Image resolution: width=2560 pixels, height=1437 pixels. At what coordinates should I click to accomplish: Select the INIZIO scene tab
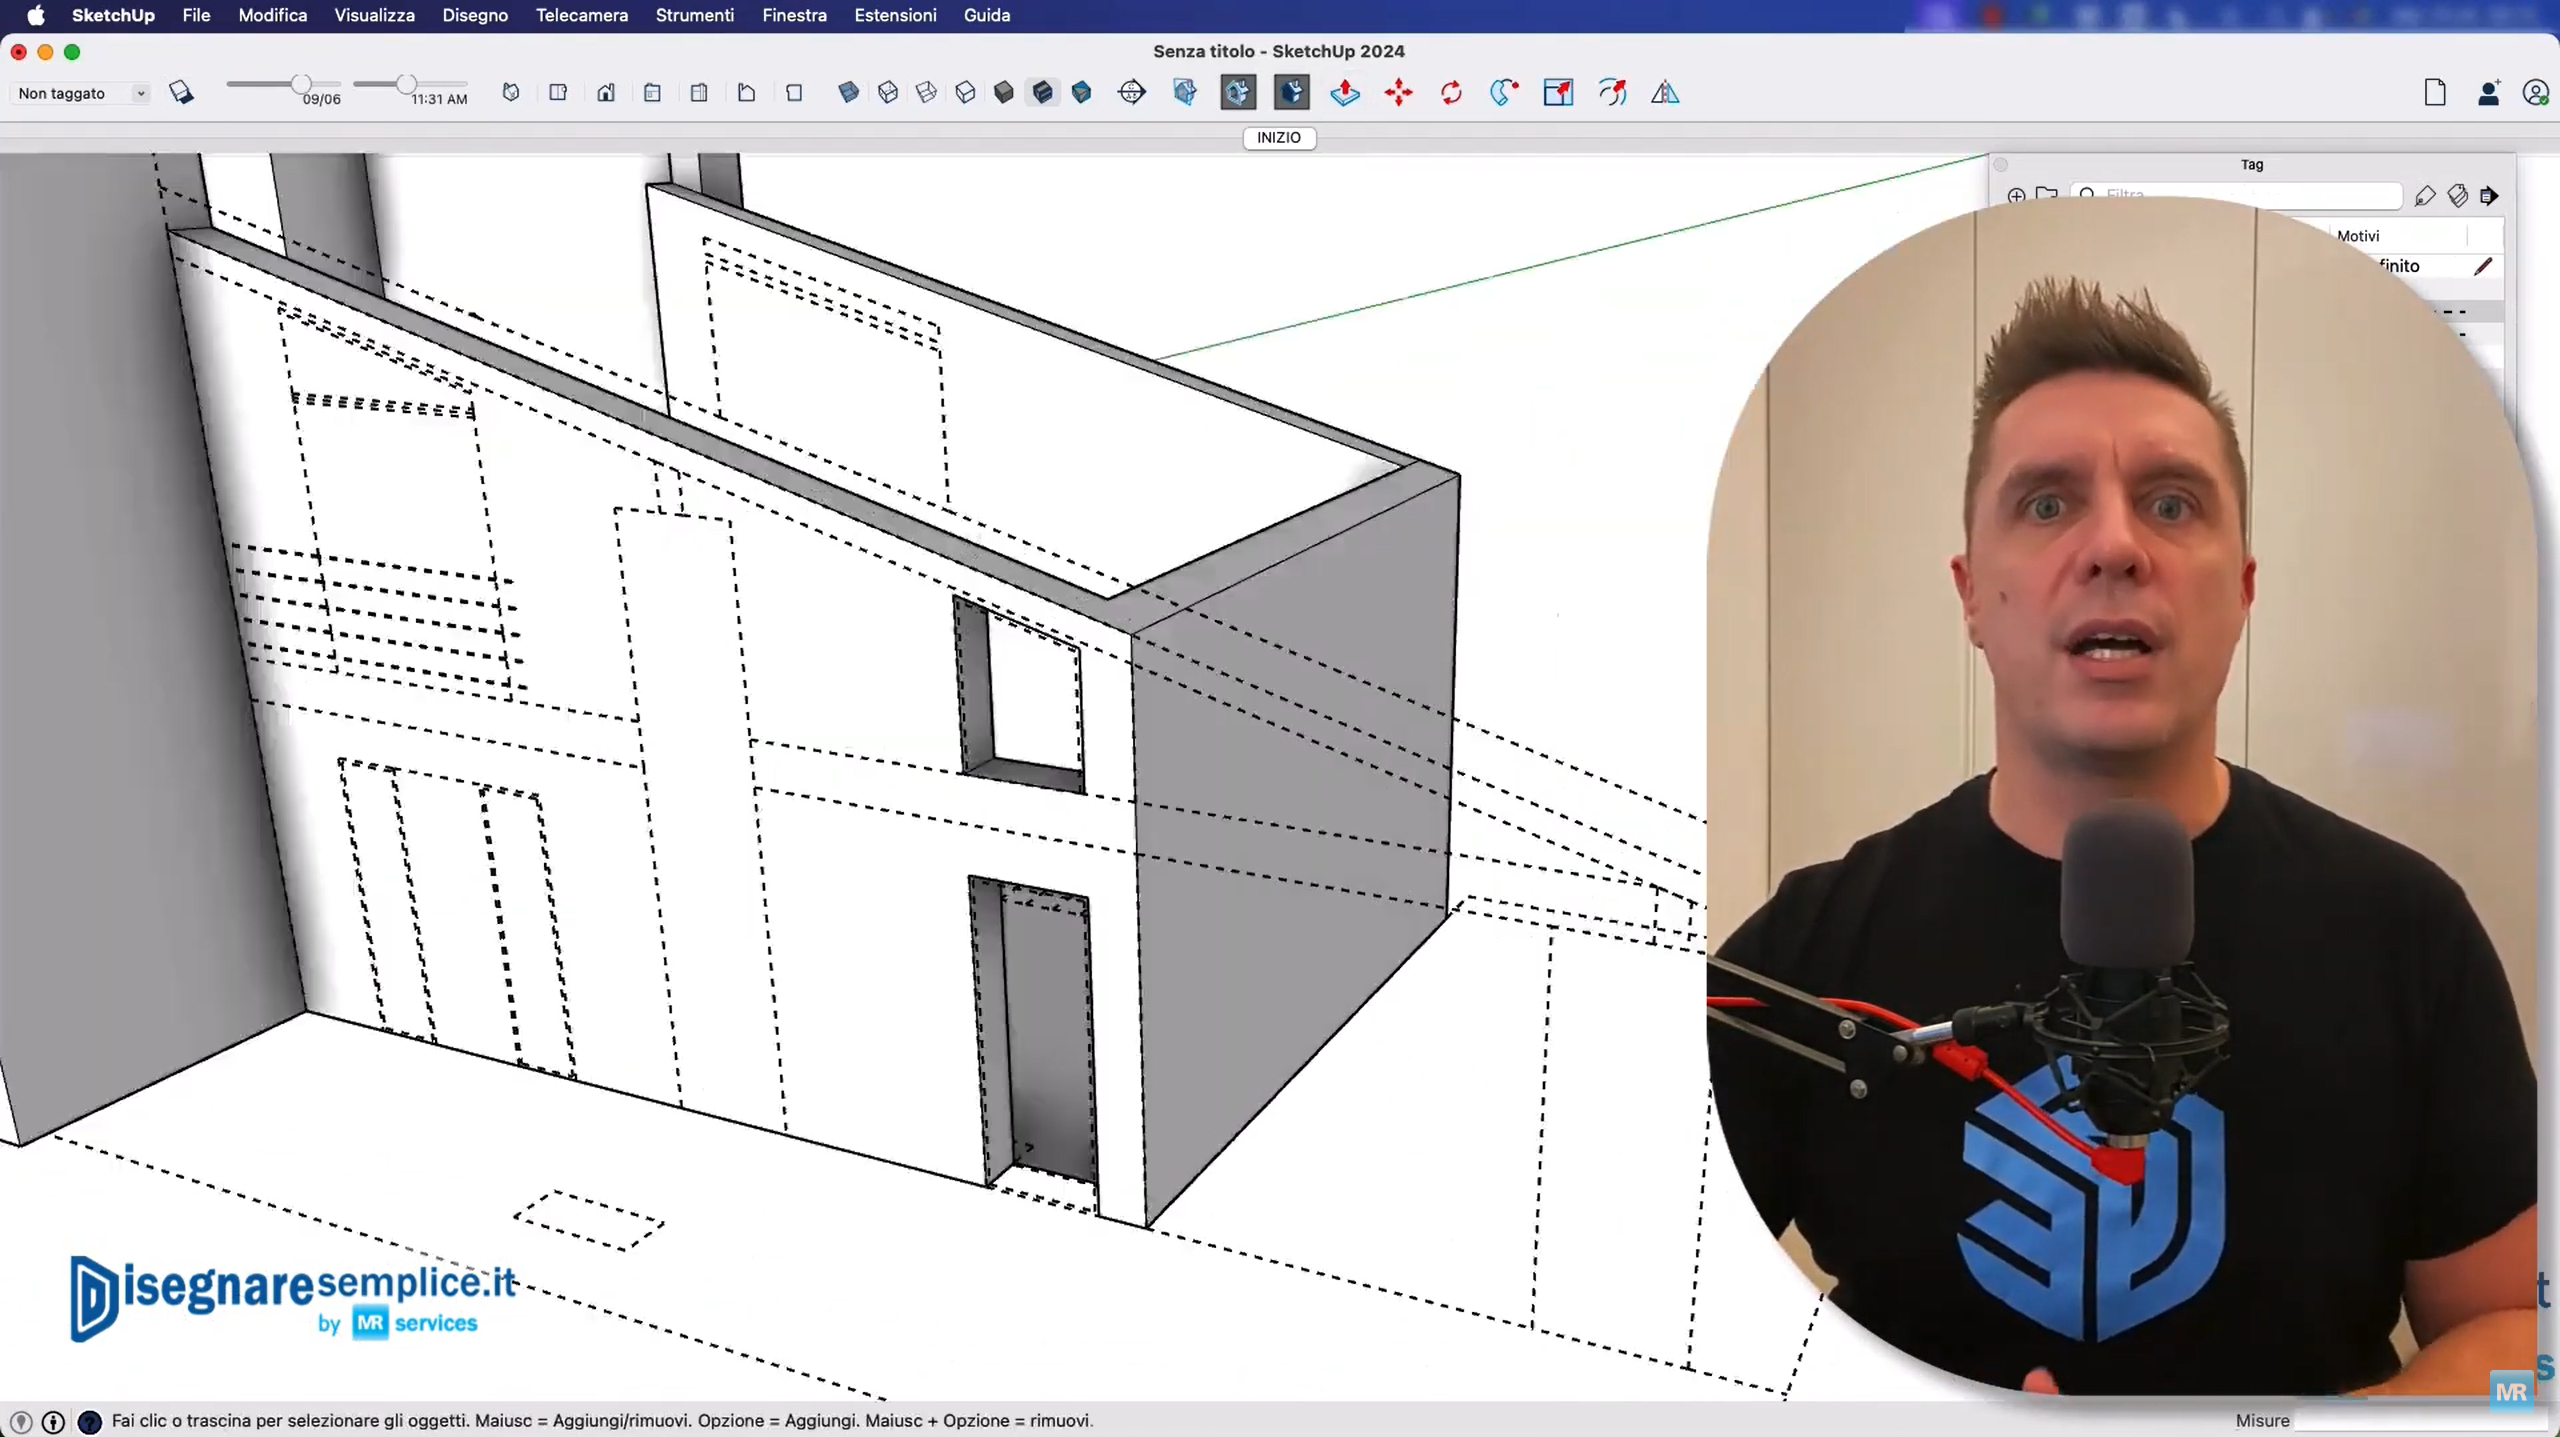(x=1279, y=137)
